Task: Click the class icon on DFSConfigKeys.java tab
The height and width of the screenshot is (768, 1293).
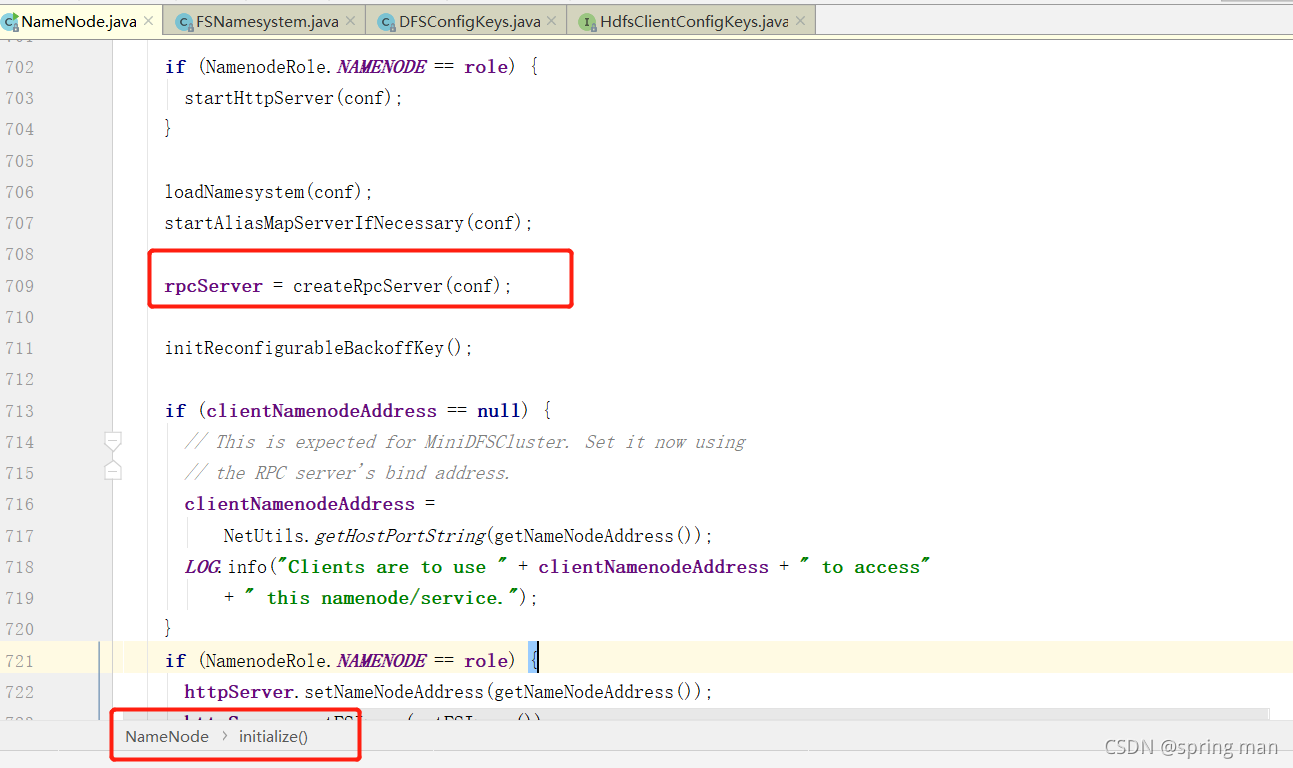Action: pos(387,21)
